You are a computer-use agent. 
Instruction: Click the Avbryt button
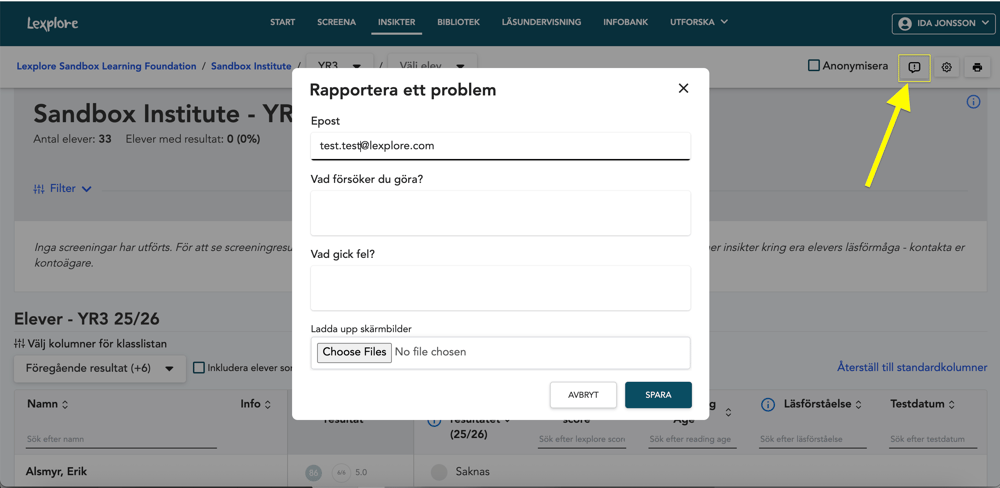pyautogui.click(x=583, y=395)
